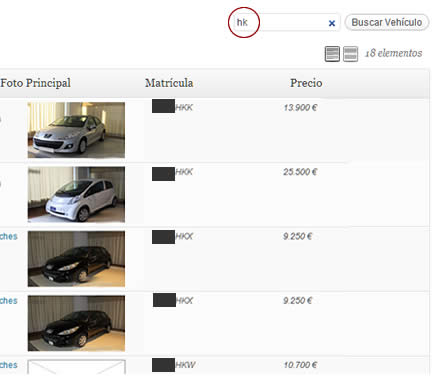
Task: Open the first black car thumbnail
Action: 76,259
